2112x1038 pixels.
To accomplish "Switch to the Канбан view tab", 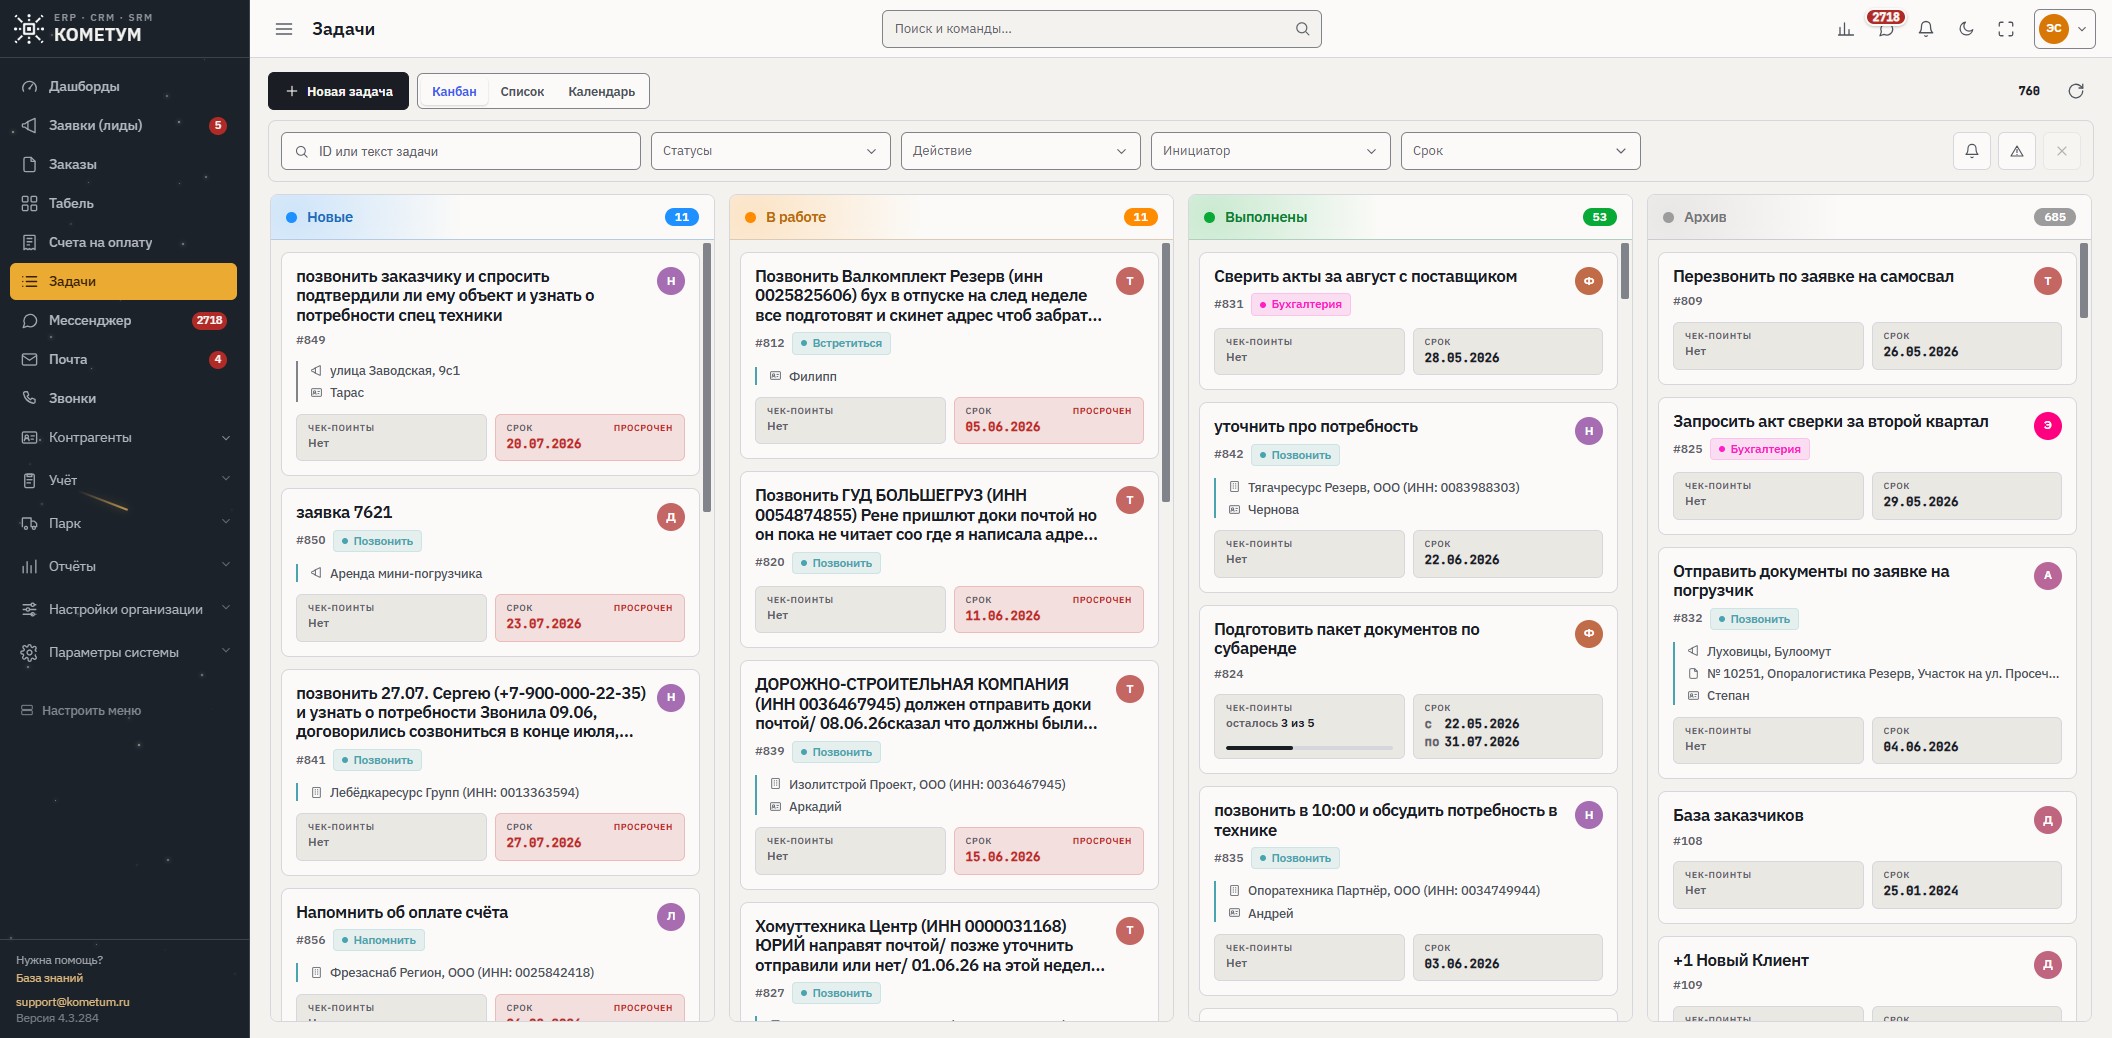I will tap(454, 91).
